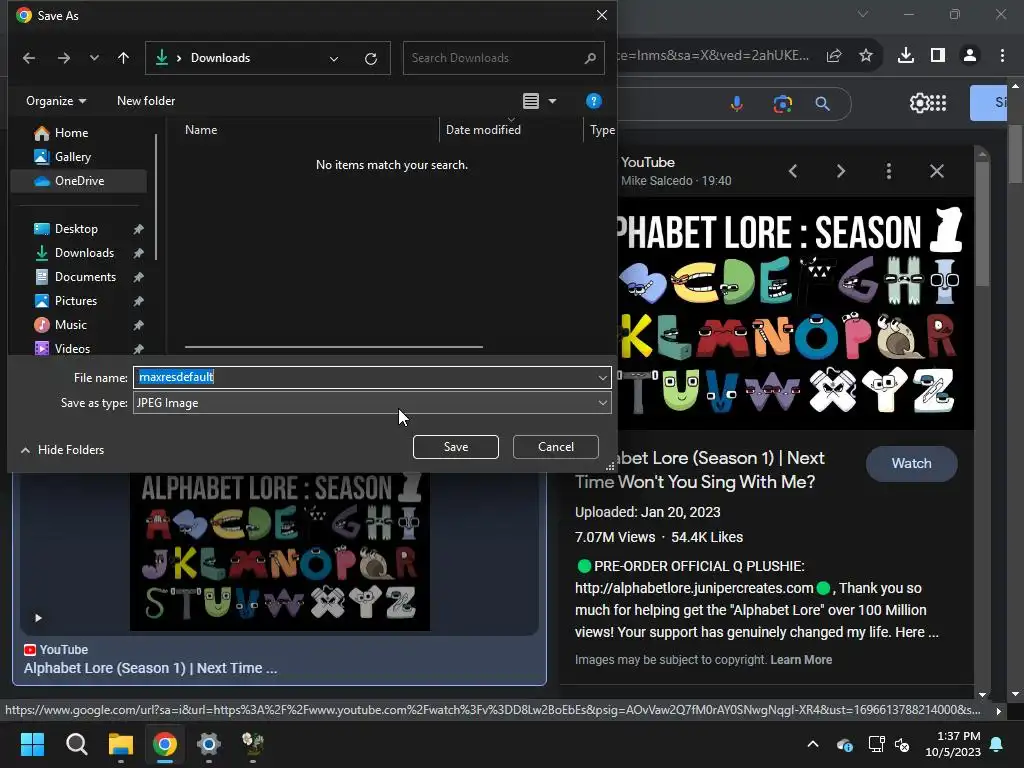The width and height of the screenshot is (1024, 768).
Task: Open Windows Start menu
Action: pos(32,744)
